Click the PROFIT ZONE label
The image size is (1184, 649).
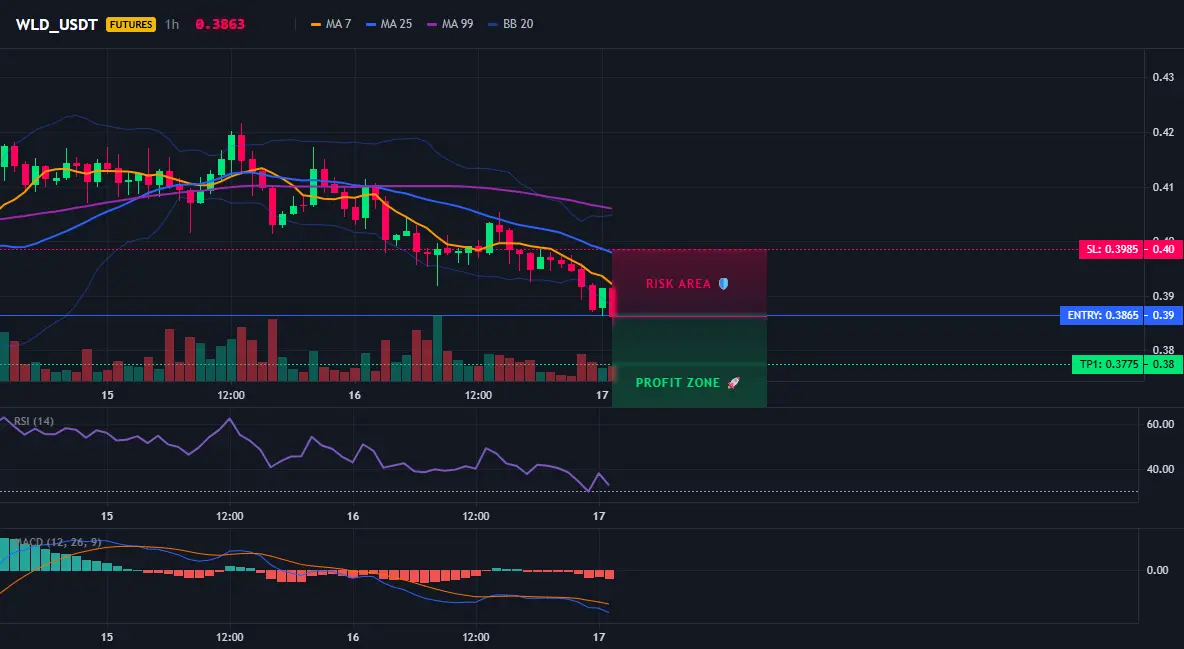[x=677, y=383]
